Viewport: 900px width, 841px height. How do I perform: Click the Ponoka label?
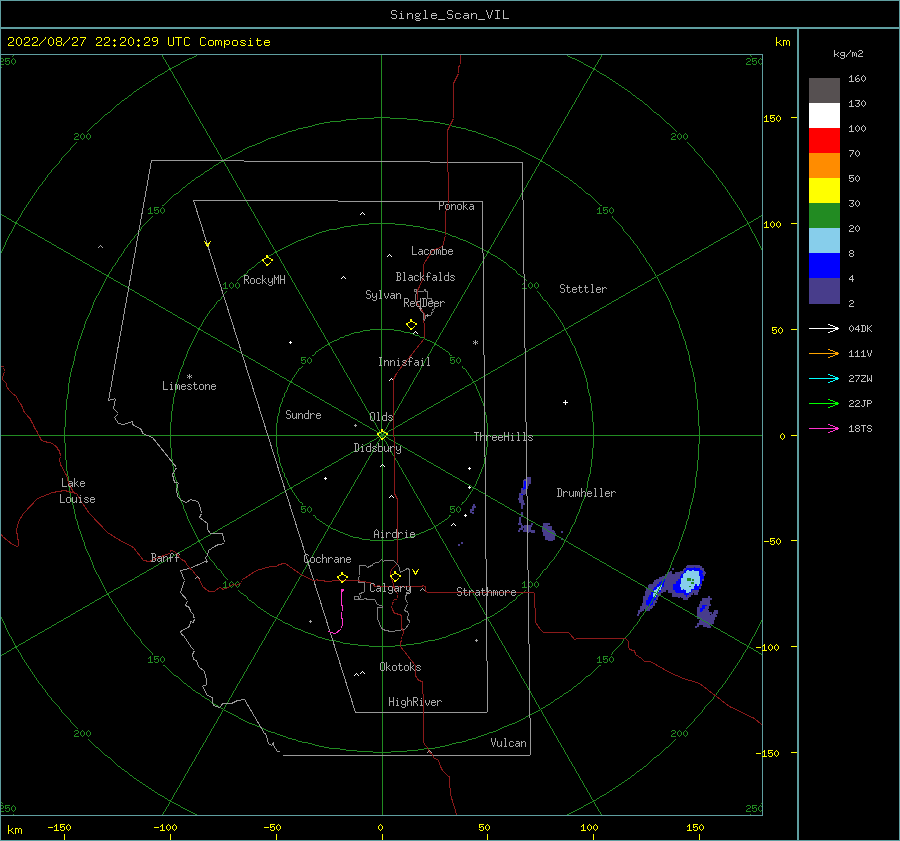[456, 206]
